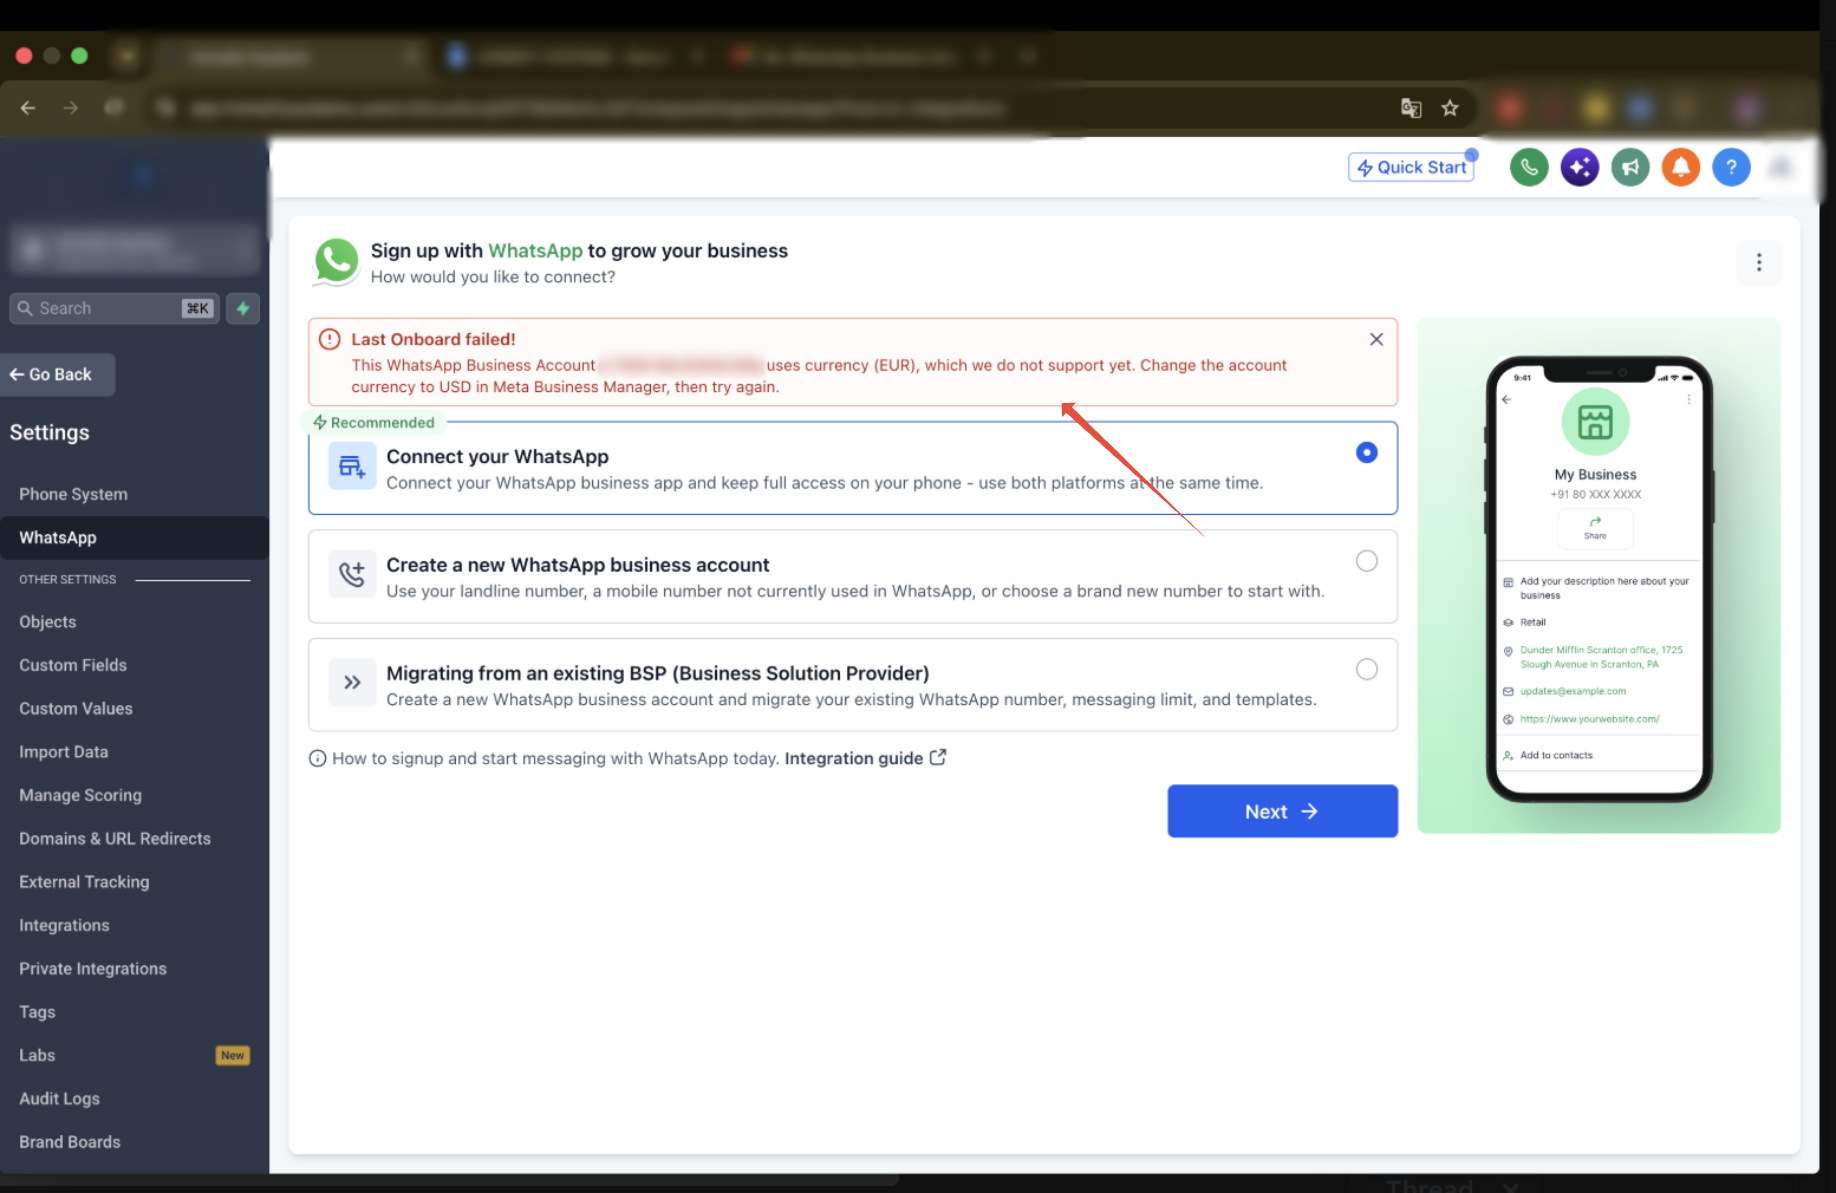The image size is (1836, 1193).
Task: Open Private Integrations settings
Action: click(93, 969)
